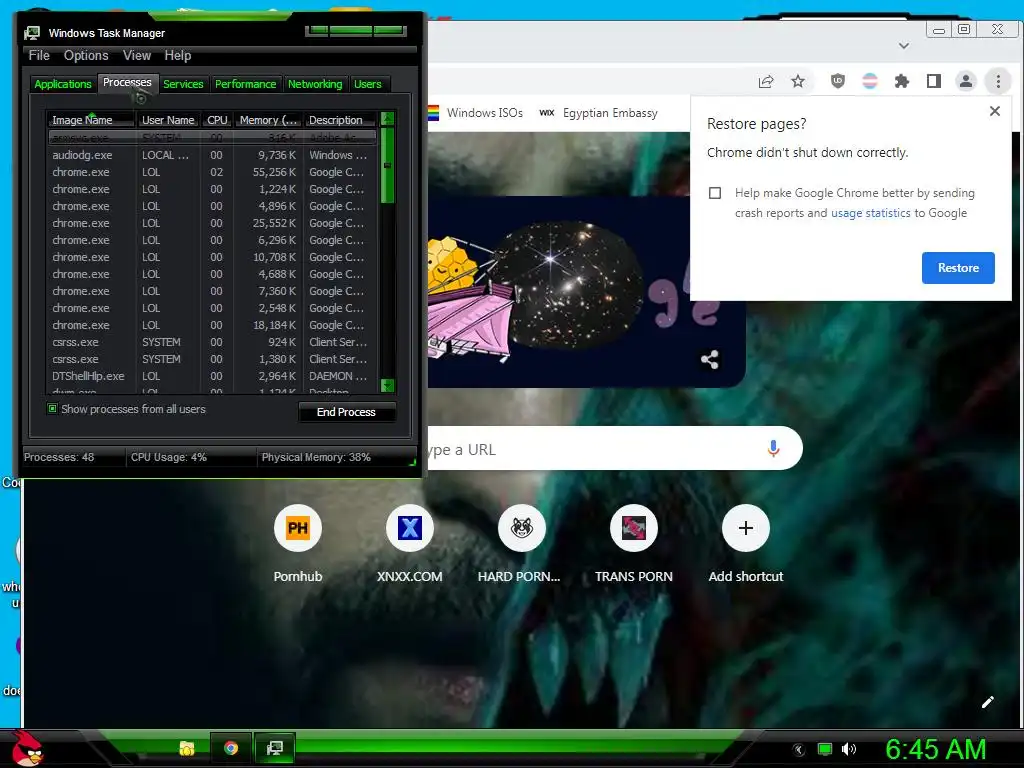Click the James Webb doodle image

(x=586, y=292)
